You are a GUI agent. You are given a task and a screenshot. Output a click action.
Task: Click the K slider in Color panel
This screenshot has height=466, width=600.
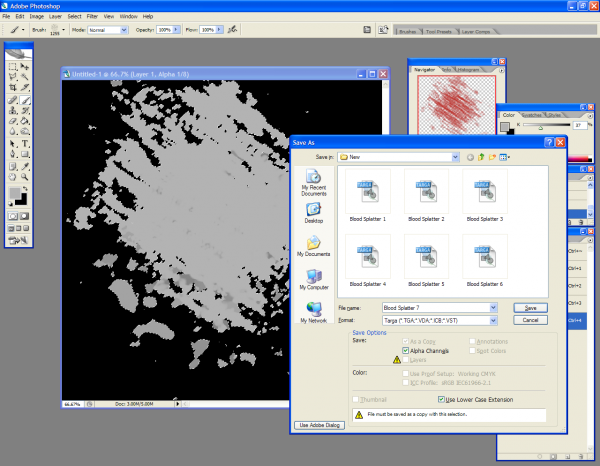point(541,126)
